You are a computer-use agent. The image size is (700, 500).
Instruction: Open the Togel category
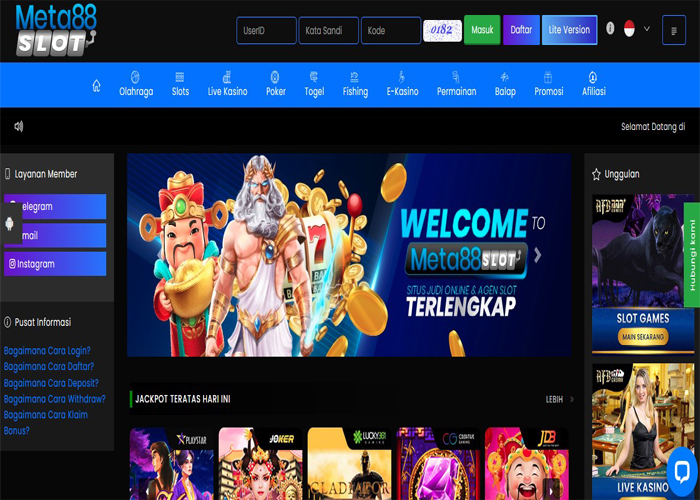[x=314, y=84]
